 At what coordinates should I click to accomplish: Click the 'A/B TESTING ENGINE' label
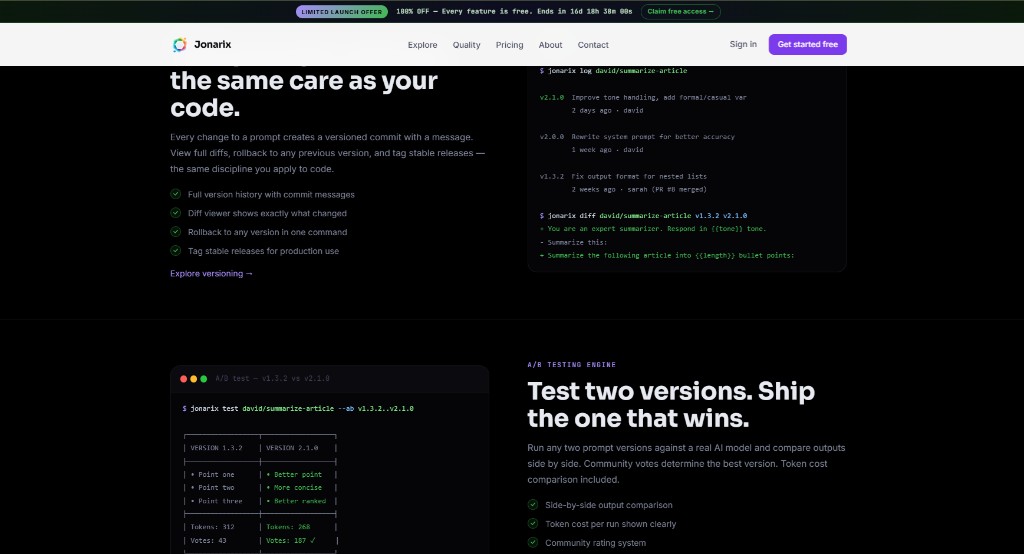coord(571,365)
